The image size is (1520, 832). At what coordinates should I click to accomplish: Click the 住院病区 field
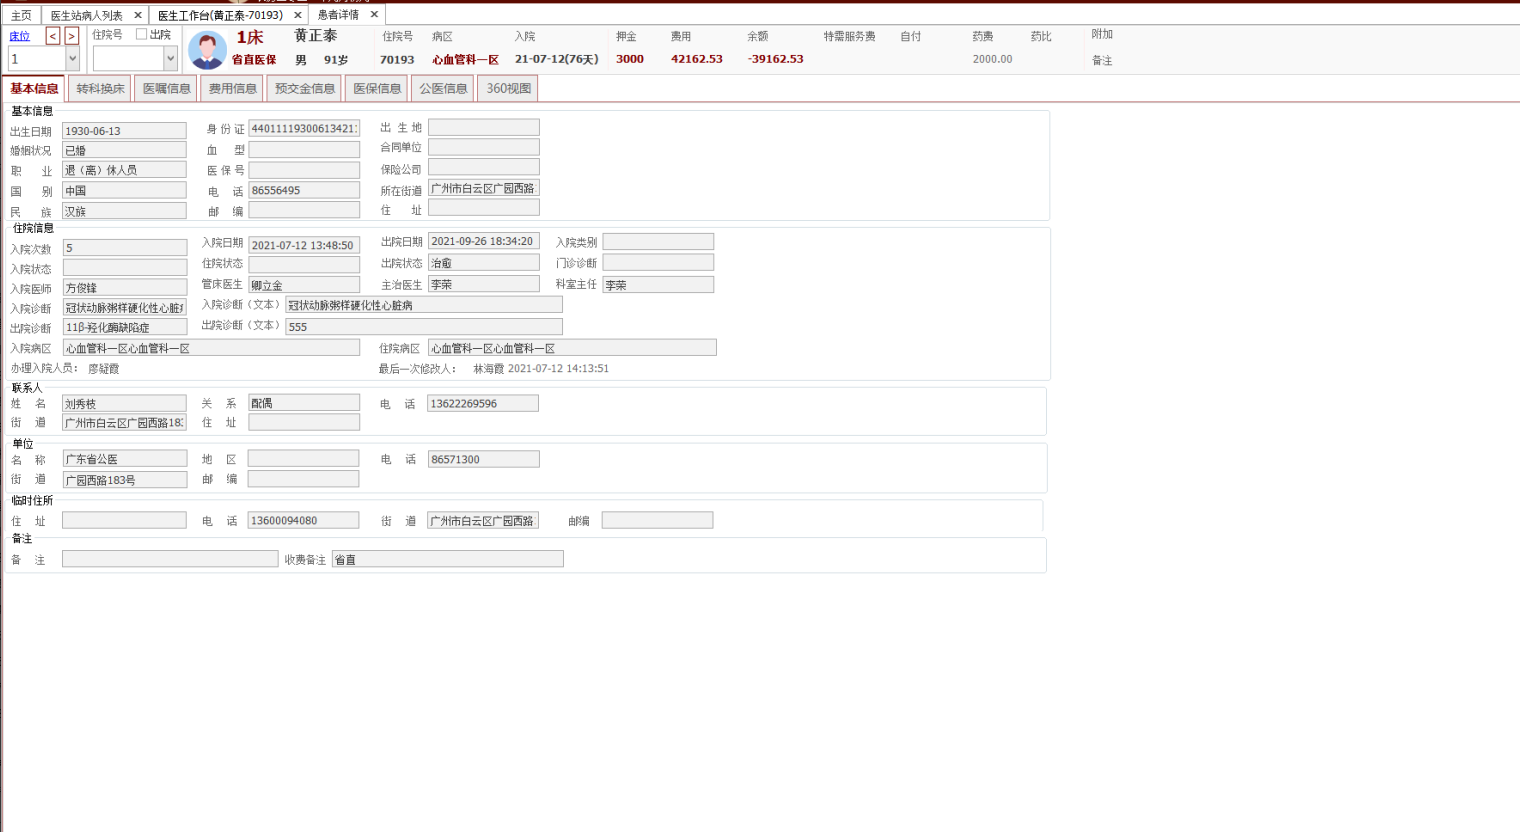coord(572,348)
